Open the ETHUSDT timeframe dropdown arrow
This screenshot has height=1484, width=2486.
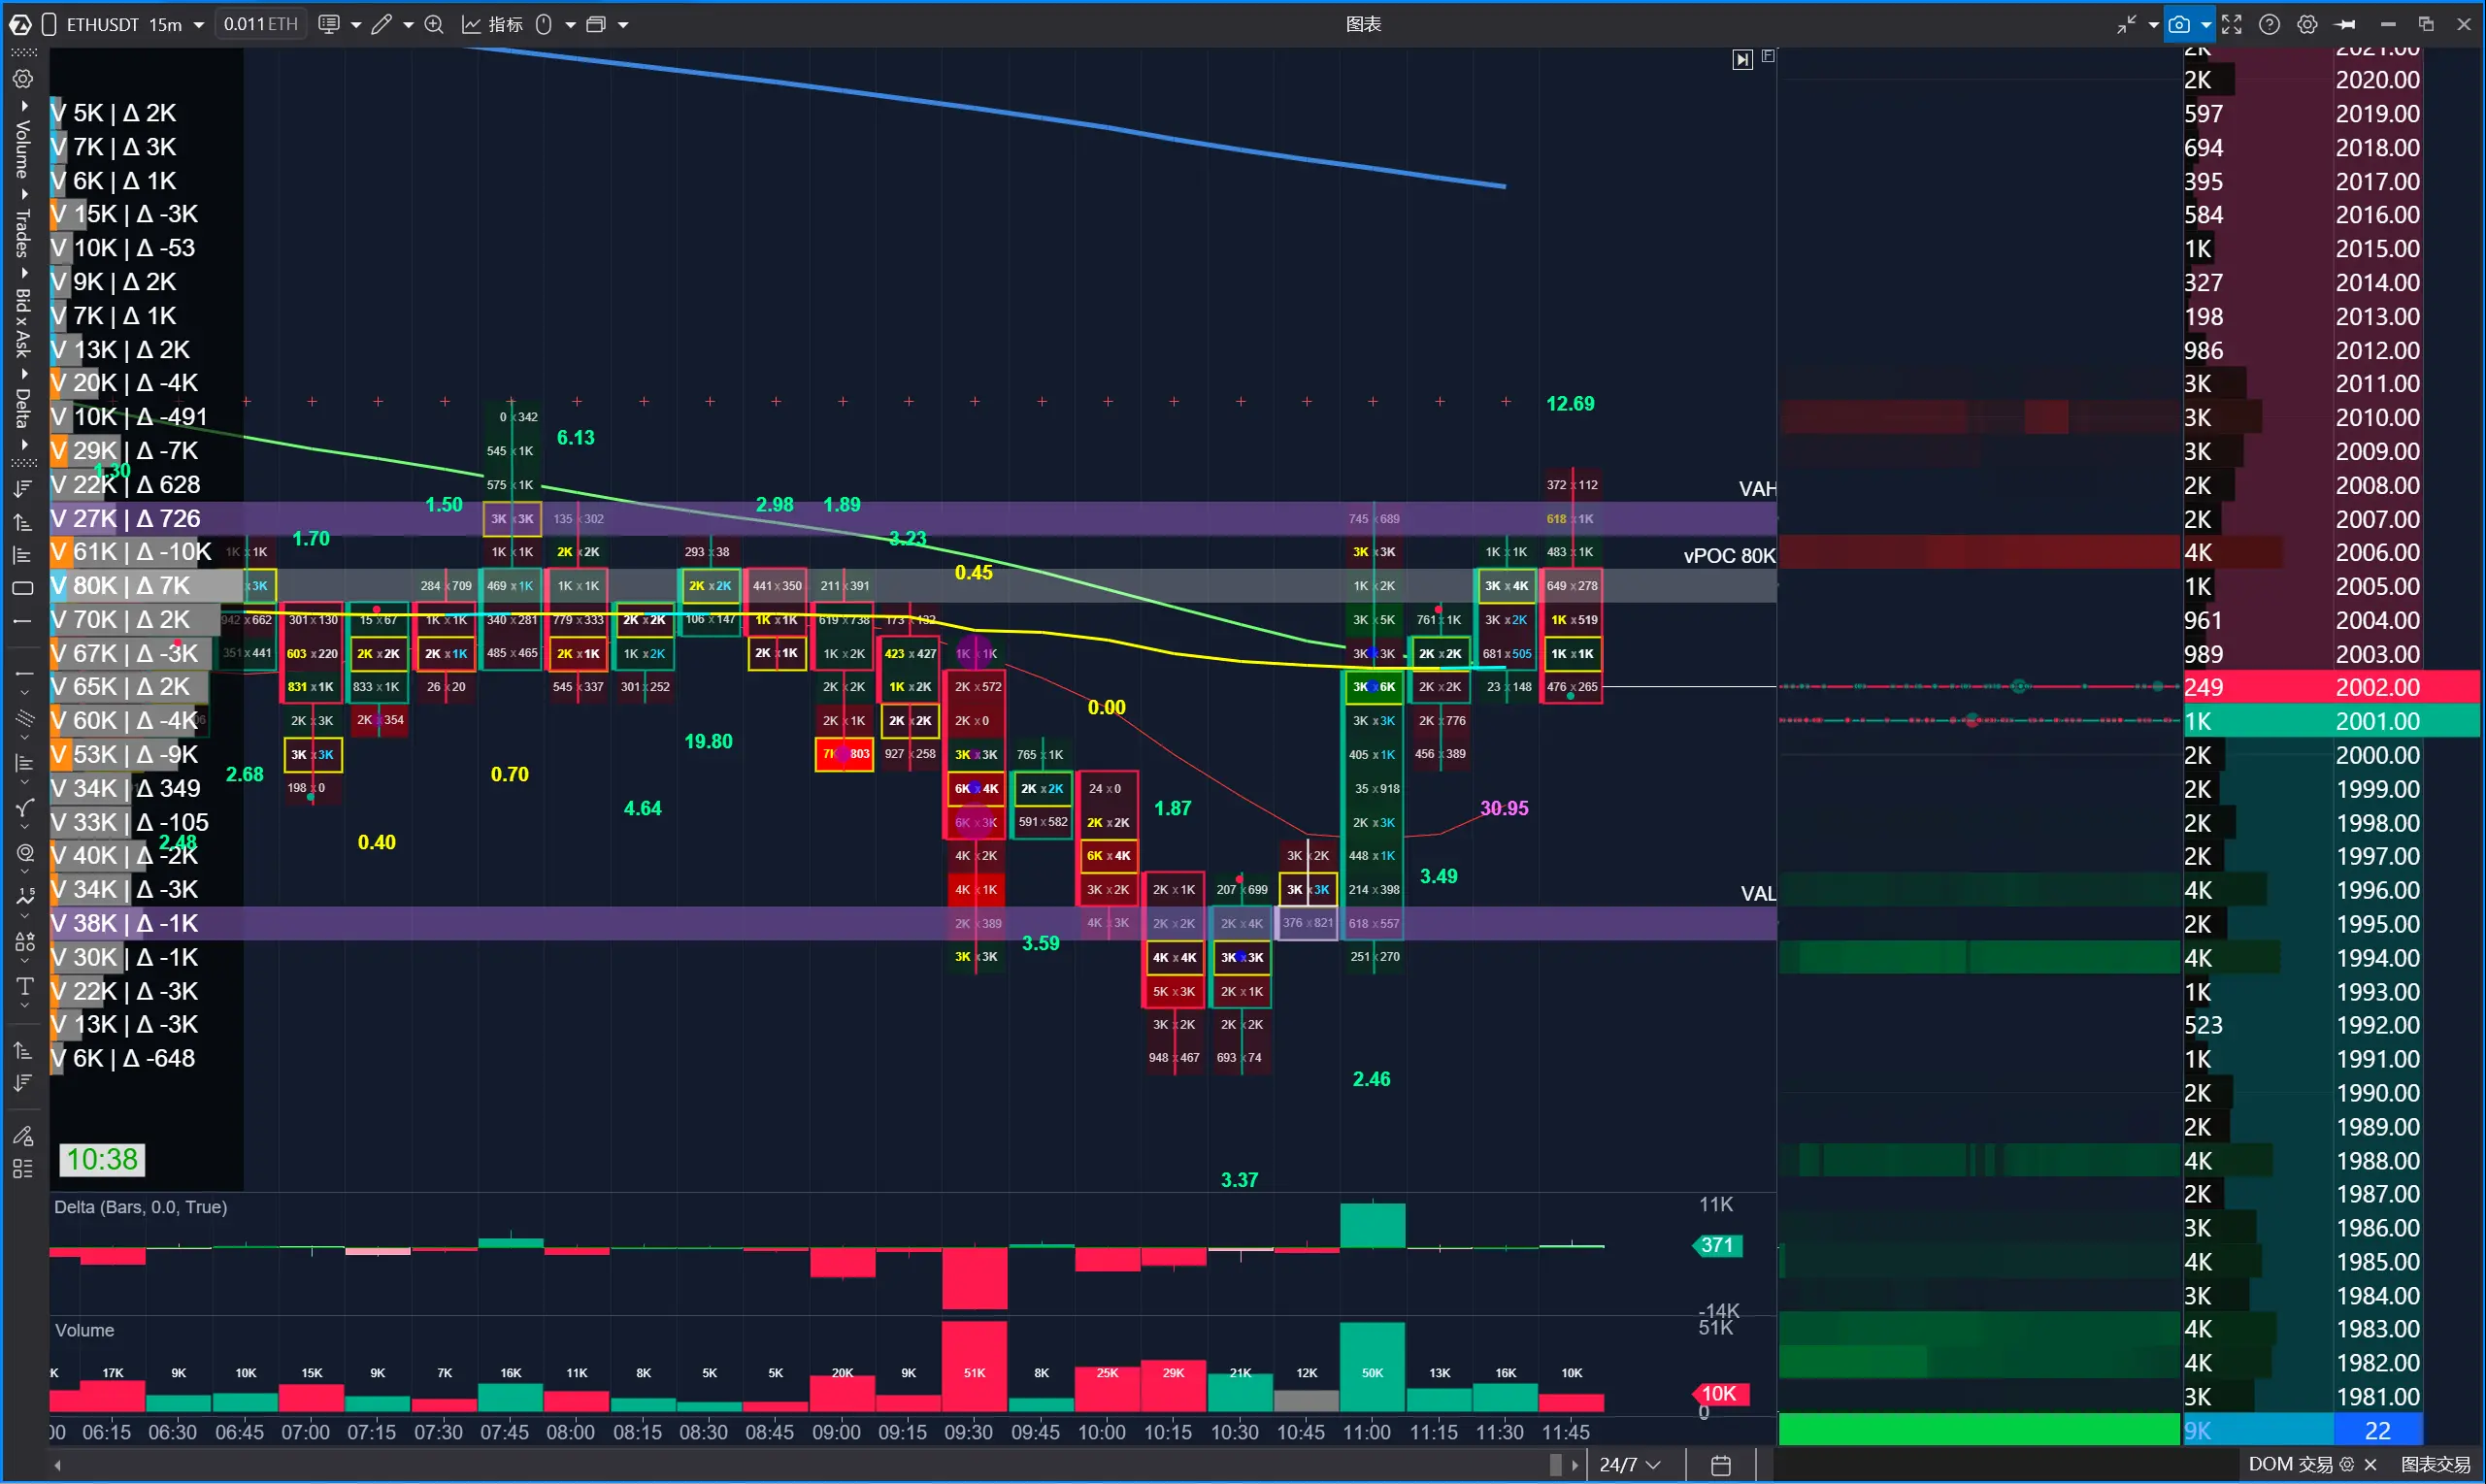coord(198,25)
